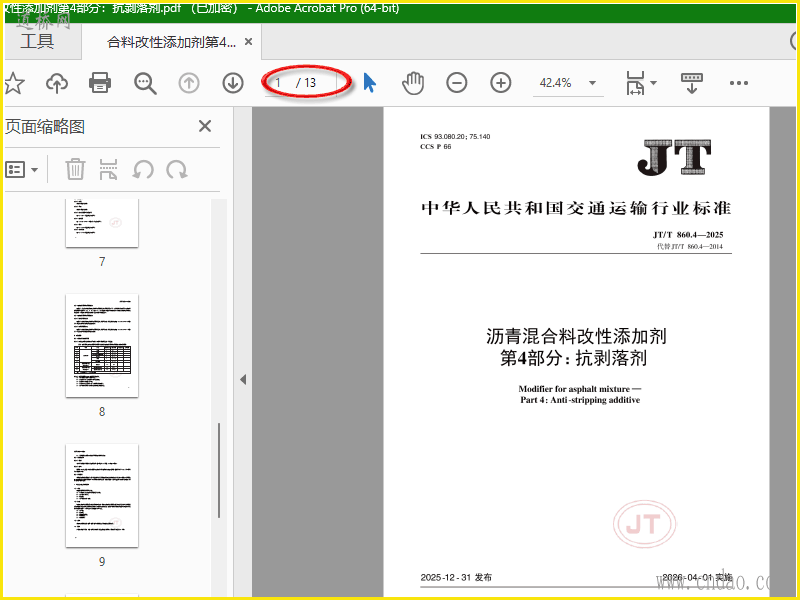Switch to the 合料改性添加剂第4... document tab
This screenshot has width=800, height=600.
point(171,42)
